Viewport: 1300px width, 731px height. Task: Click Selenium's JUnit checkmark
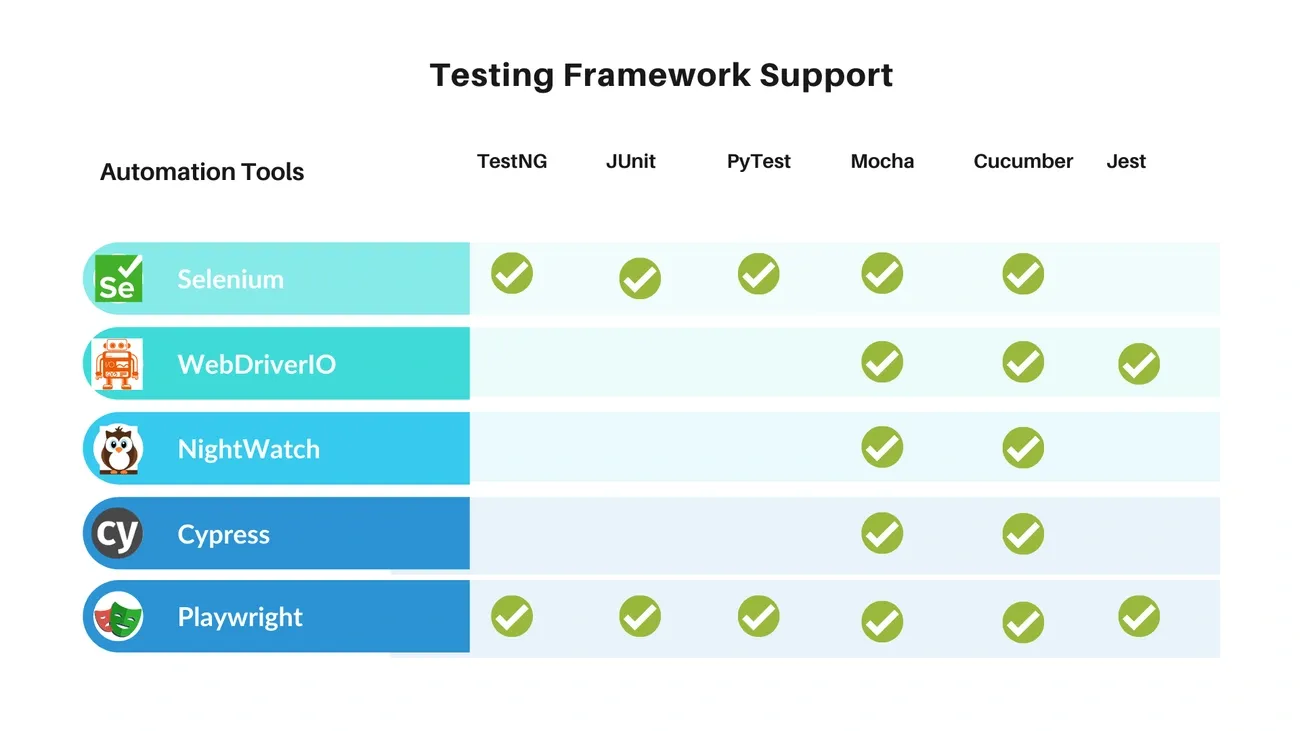click(x=640, y=279)
